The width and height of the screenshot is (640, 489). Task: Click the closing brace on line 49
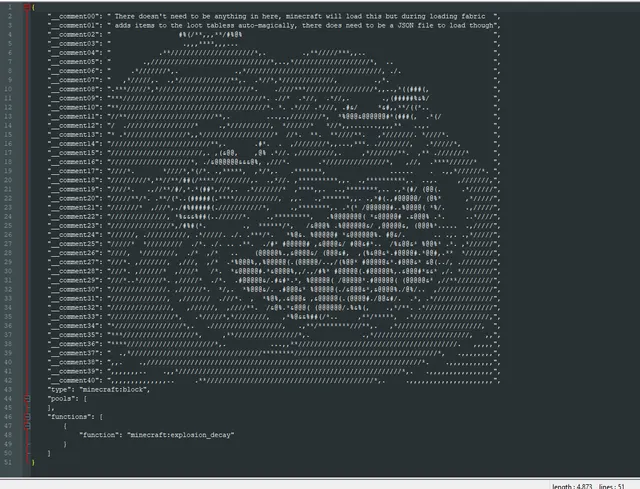[65, 444]
